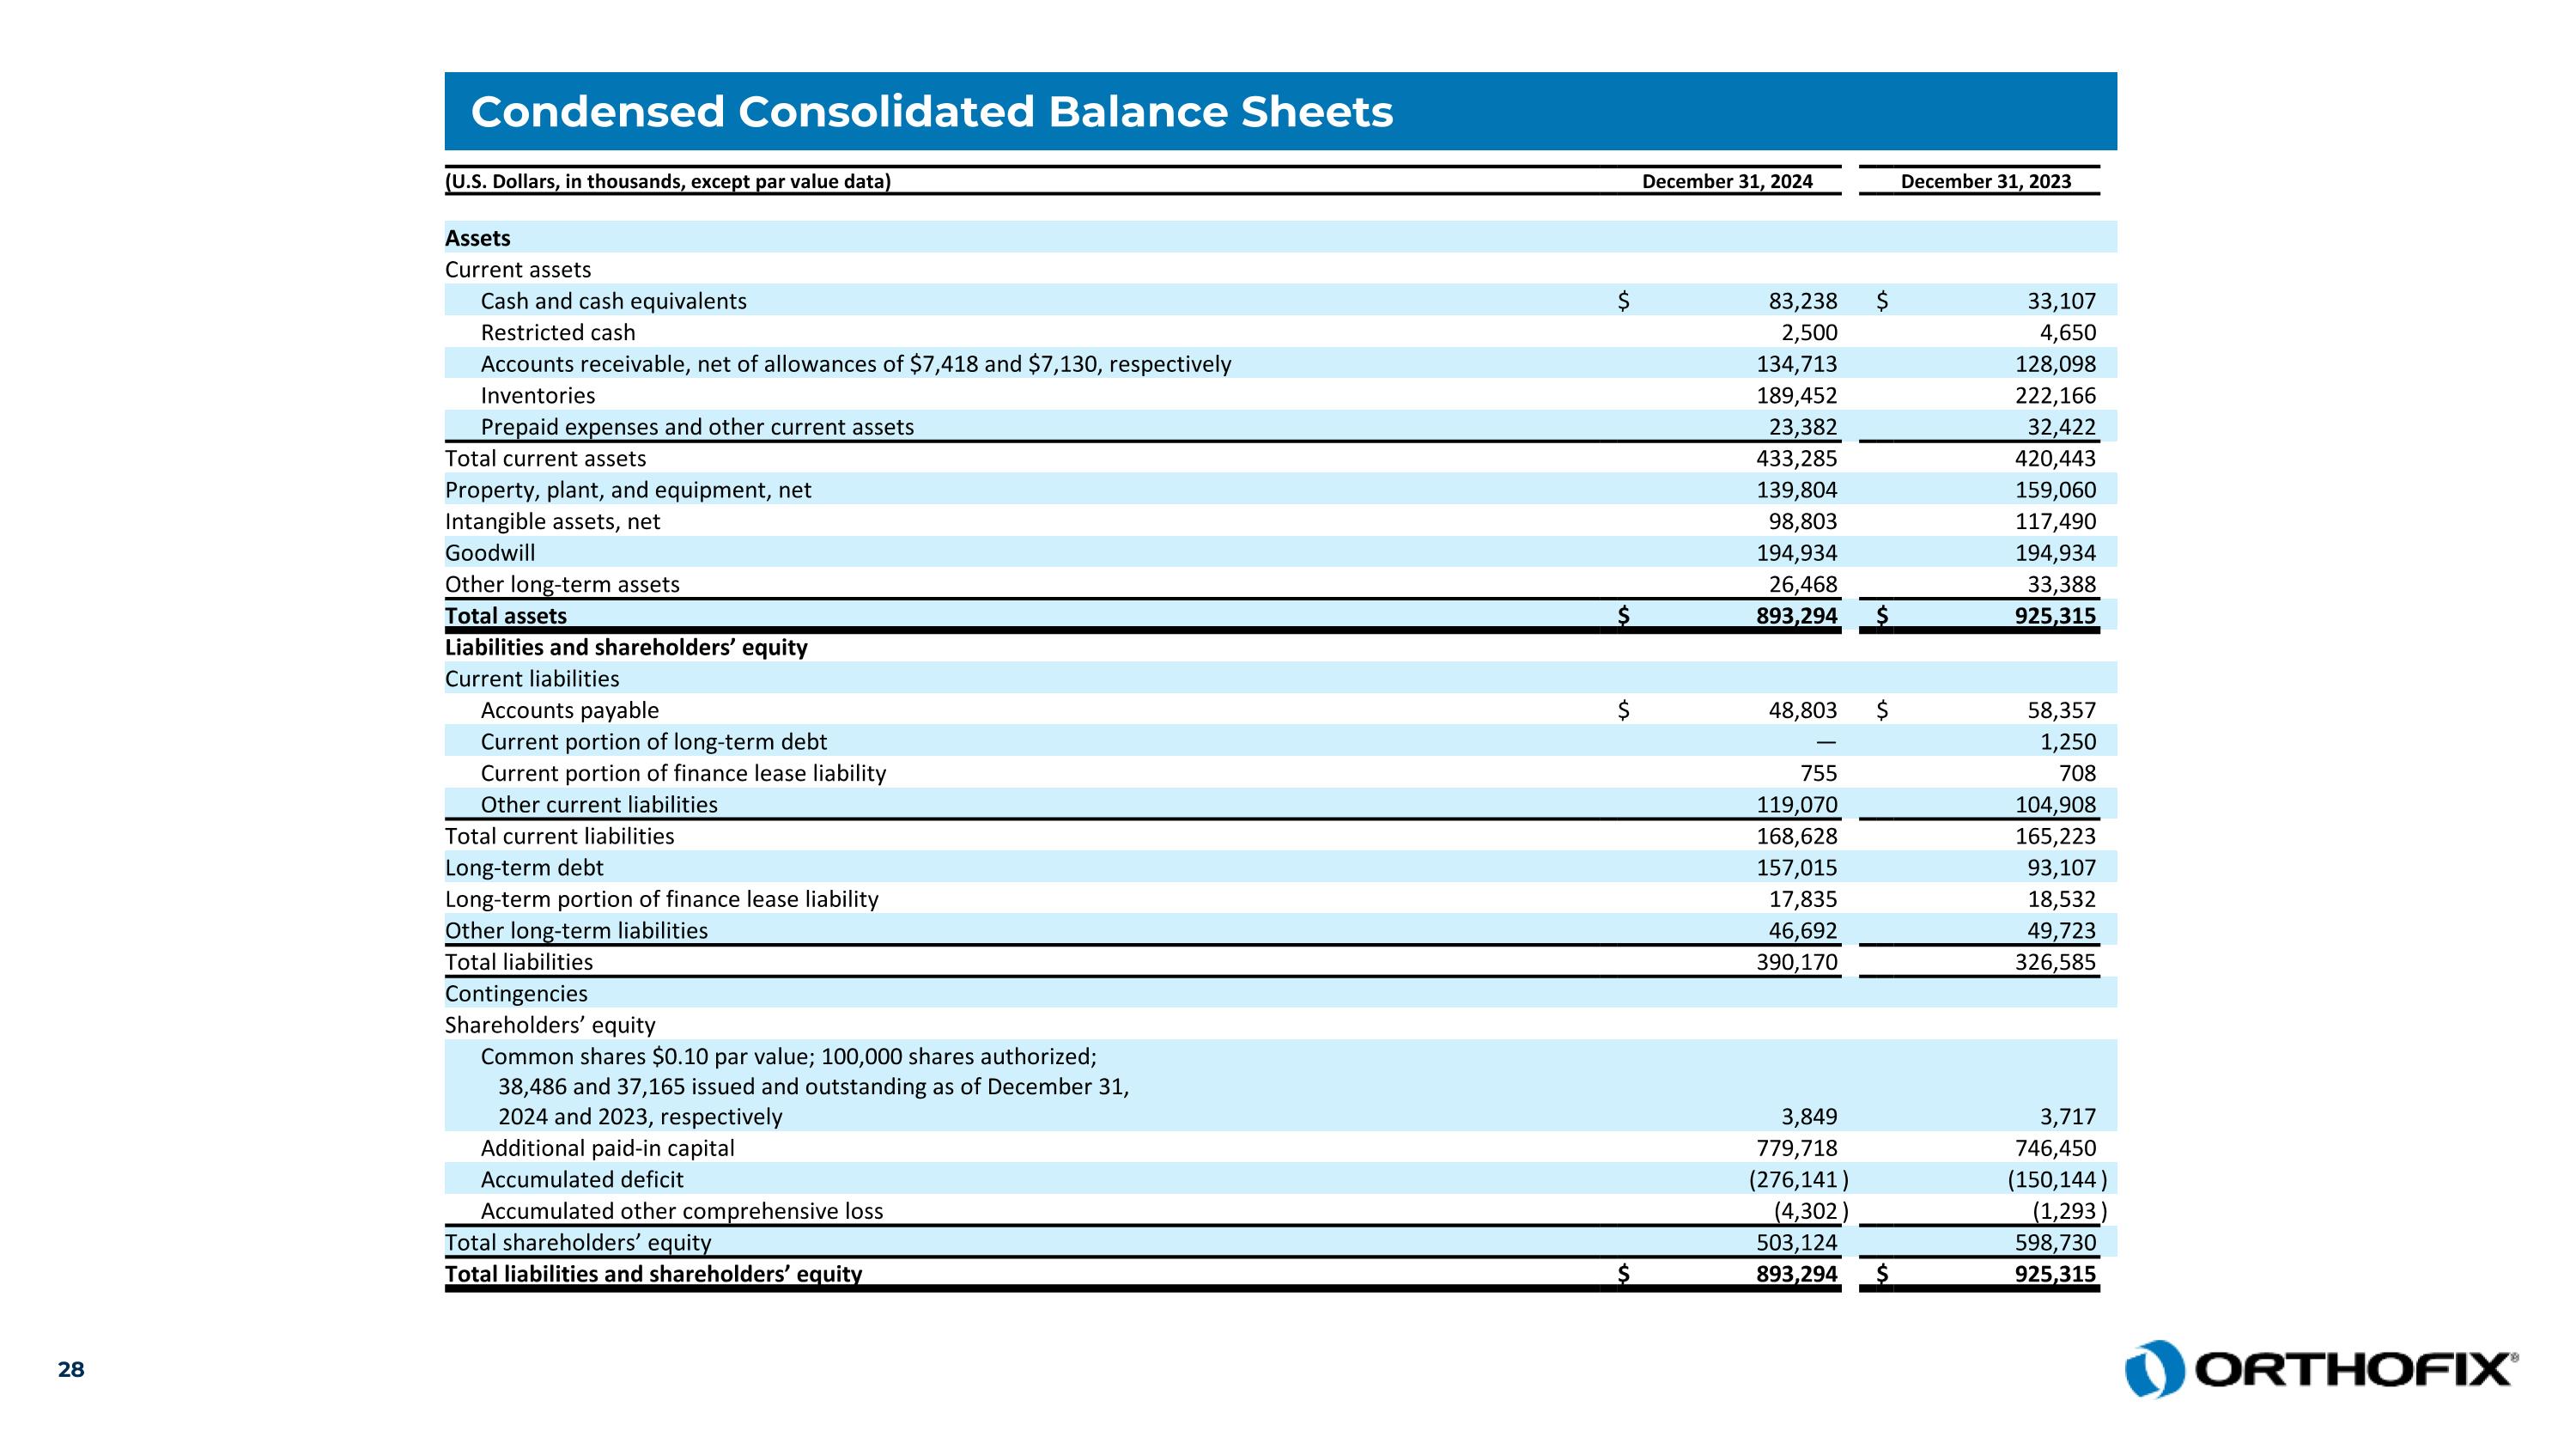Select the Goodwill row label
This screenshot has width=2576, height=1449.
coord(490,553)
